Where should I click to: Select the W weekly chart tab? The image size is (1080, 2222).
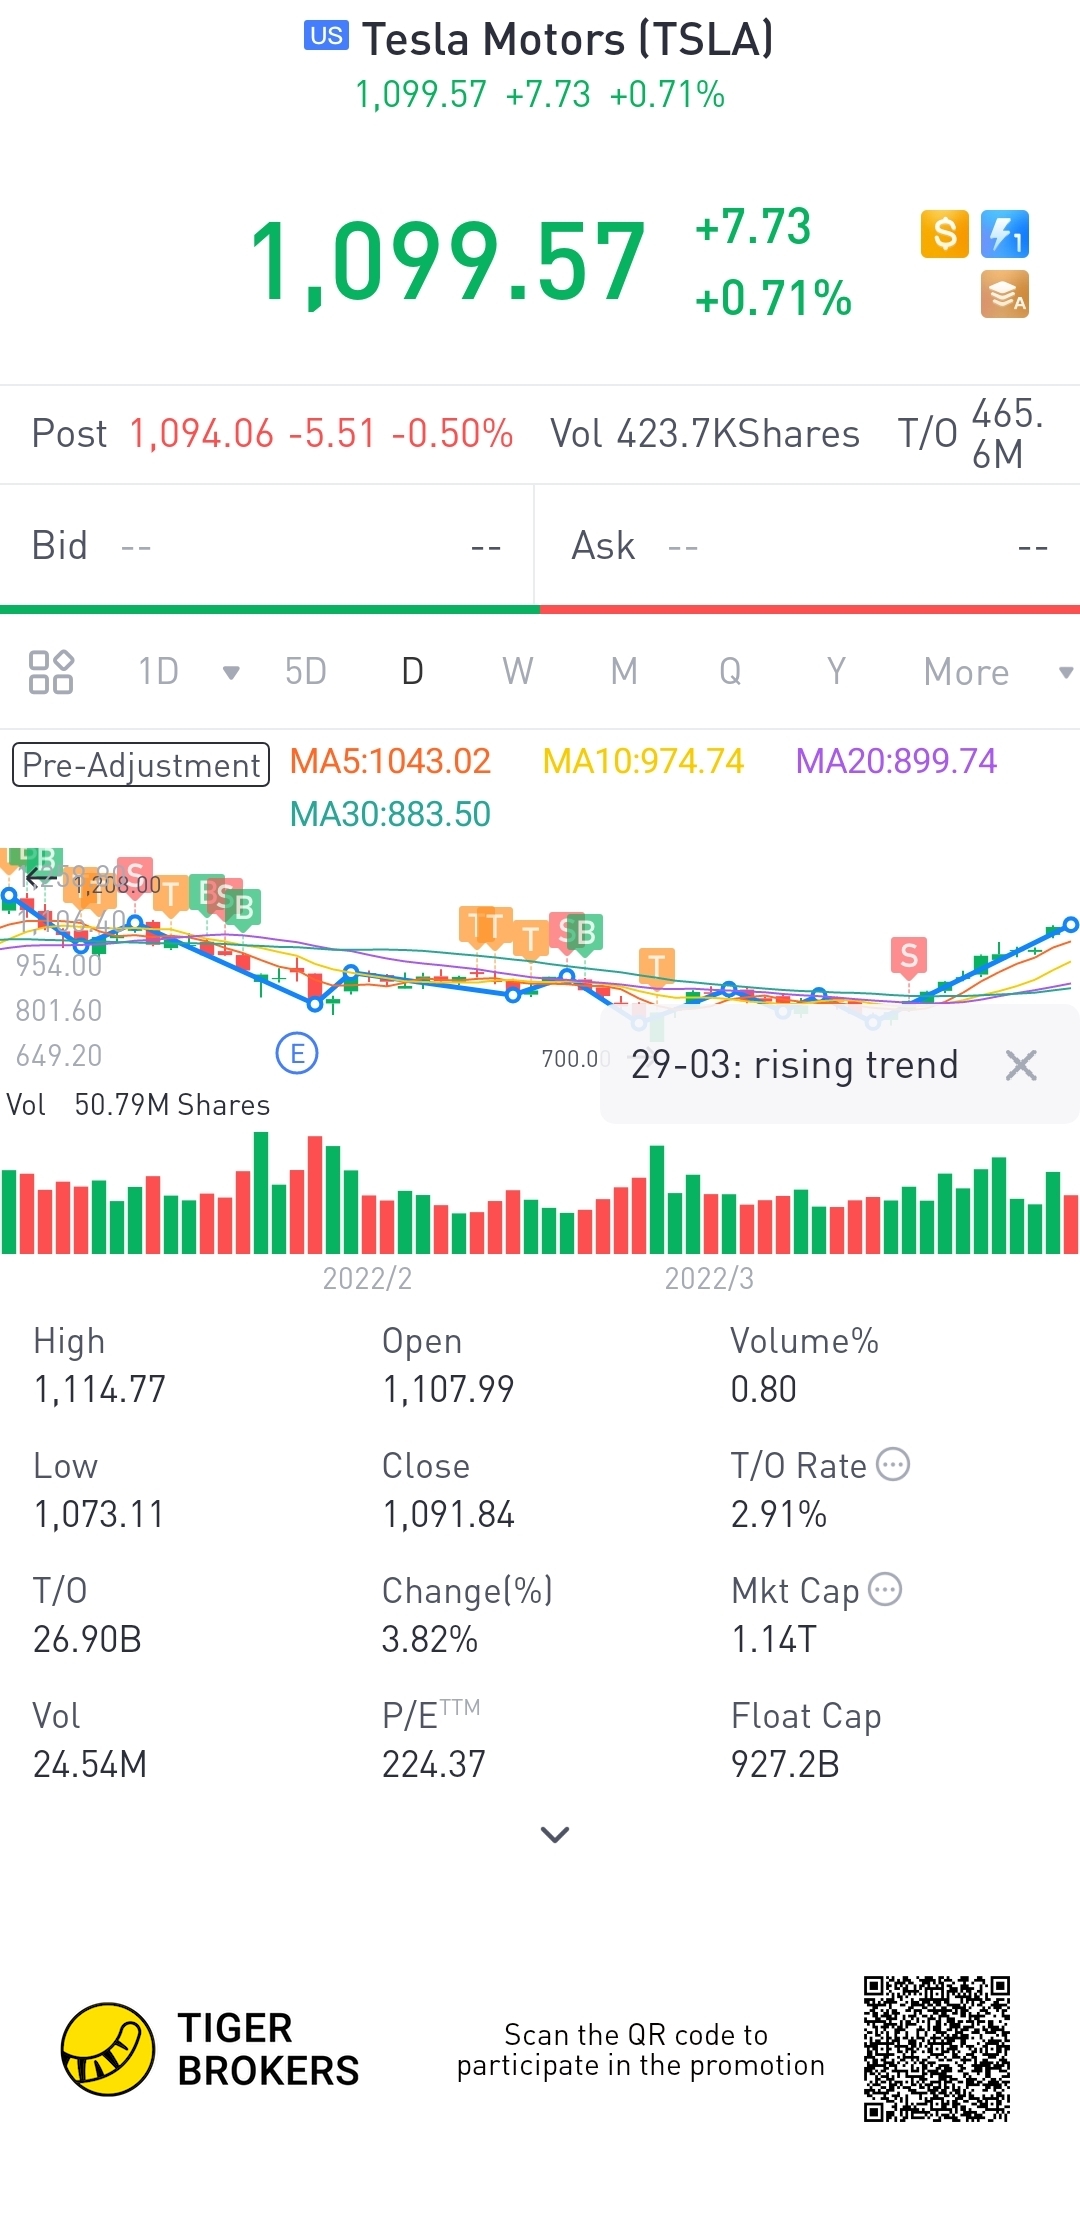point(518,671)
